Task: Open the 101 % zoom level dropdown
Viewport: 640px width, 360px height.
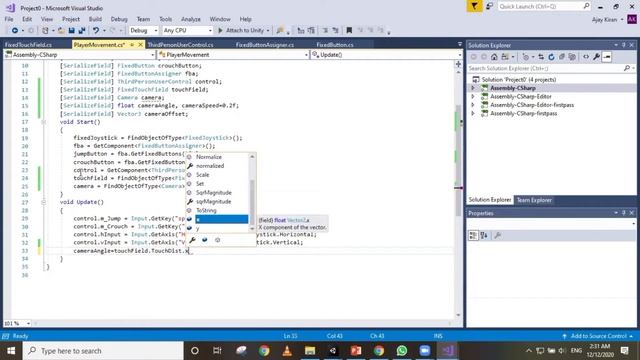Action: tap(17, 323)
